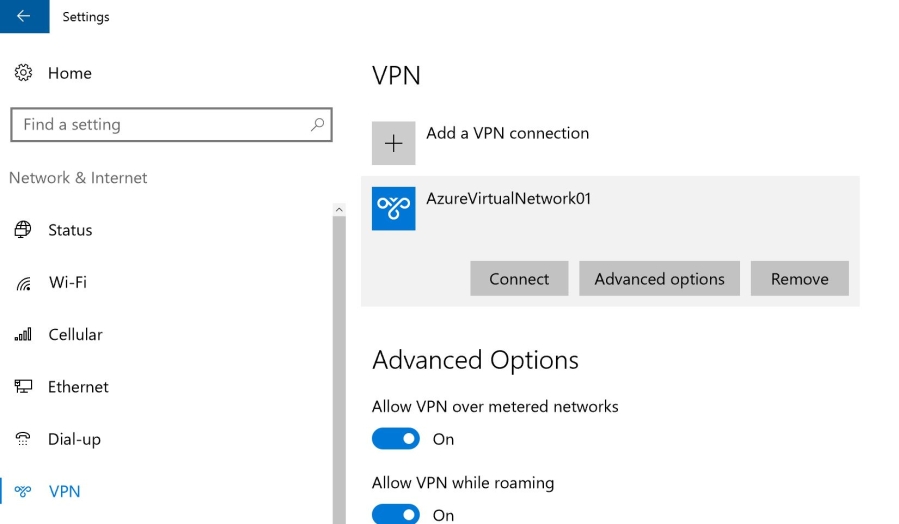This screenshot has width=899, height=524.
Task: Click the back arrow button
Action: 24,16
